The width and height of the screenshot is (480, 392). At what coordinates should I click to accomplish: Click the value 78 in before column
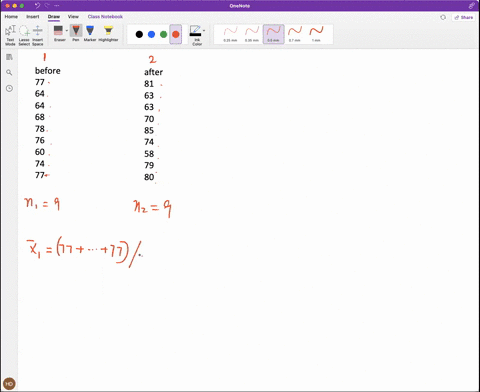(40, 129)
